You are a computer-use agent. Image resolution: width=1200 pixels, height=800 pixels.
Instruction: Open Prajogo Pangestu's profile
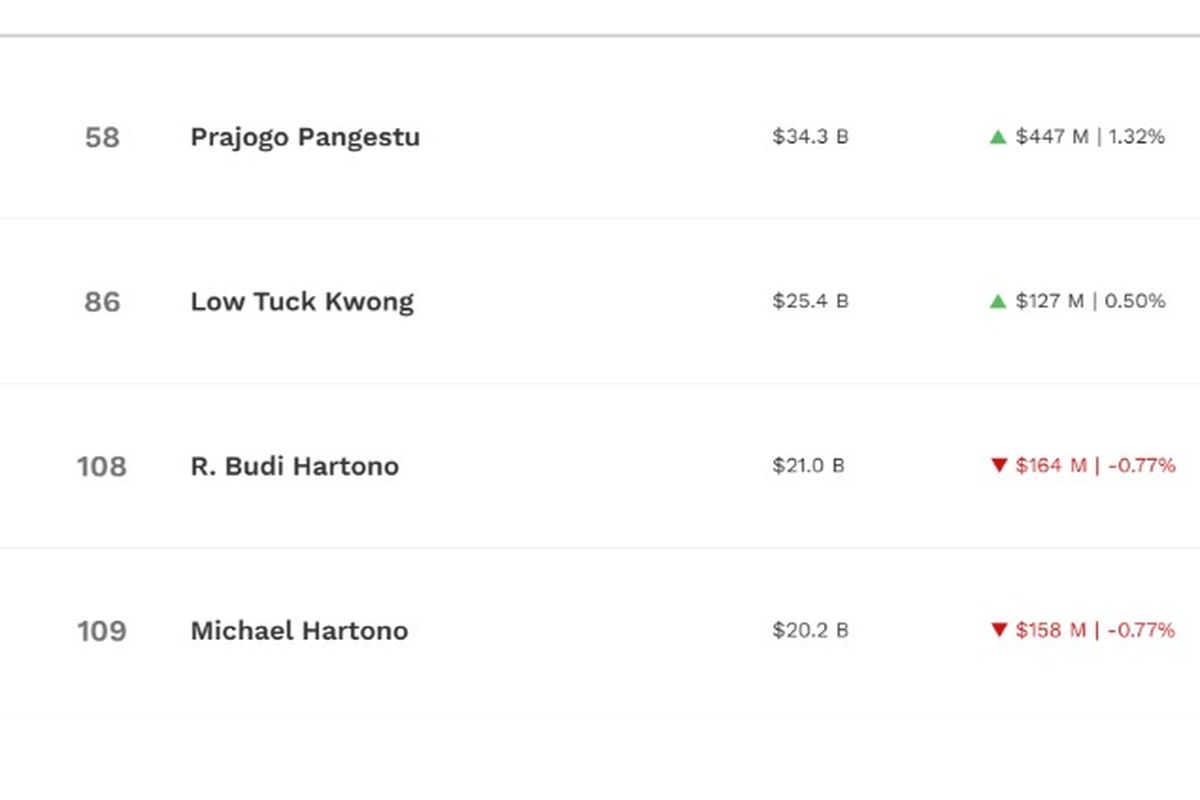(305, 138)
